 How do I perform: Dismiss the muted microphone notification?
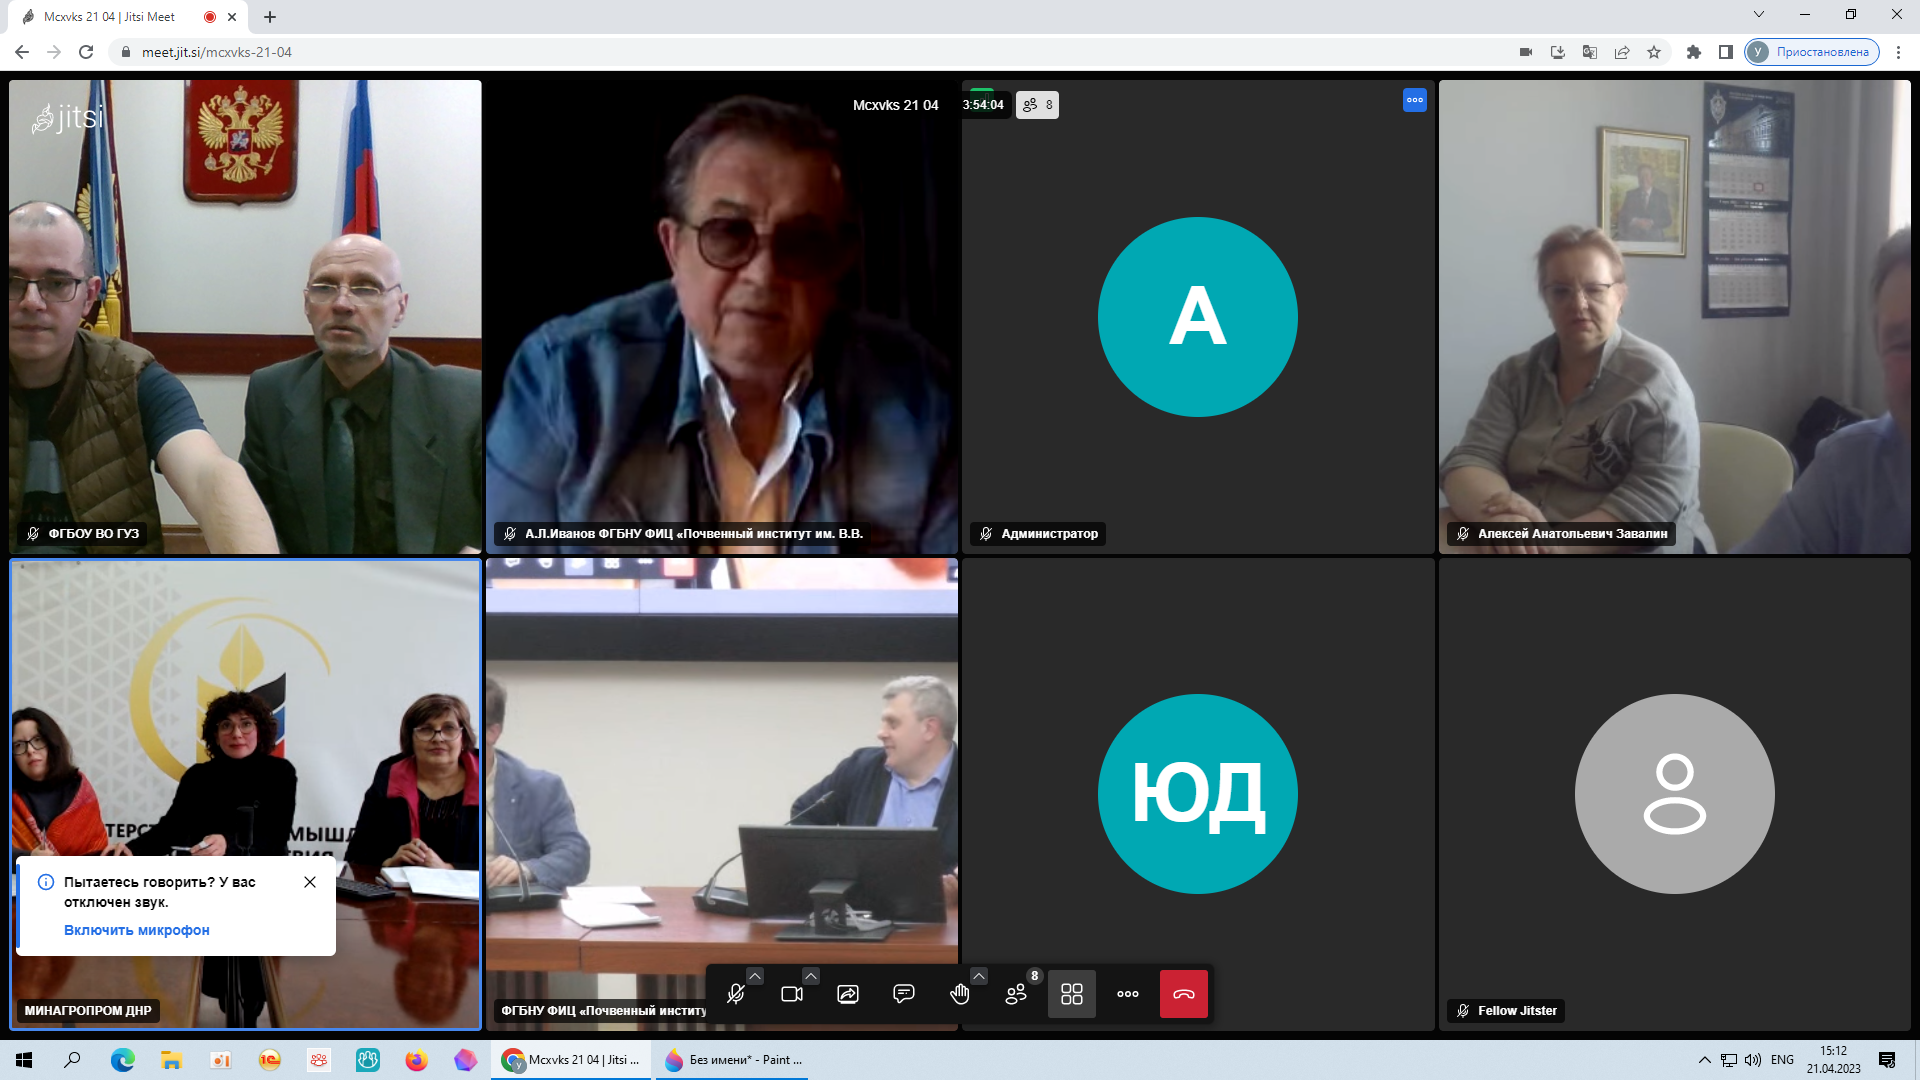tap(310, 882)
